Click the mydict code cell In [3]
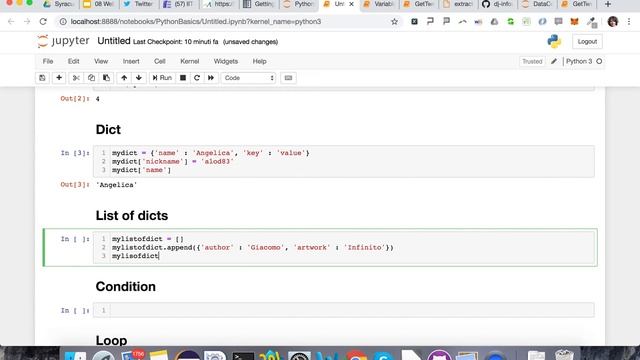This screenshot has width=640, height=360. coord(344,162)
